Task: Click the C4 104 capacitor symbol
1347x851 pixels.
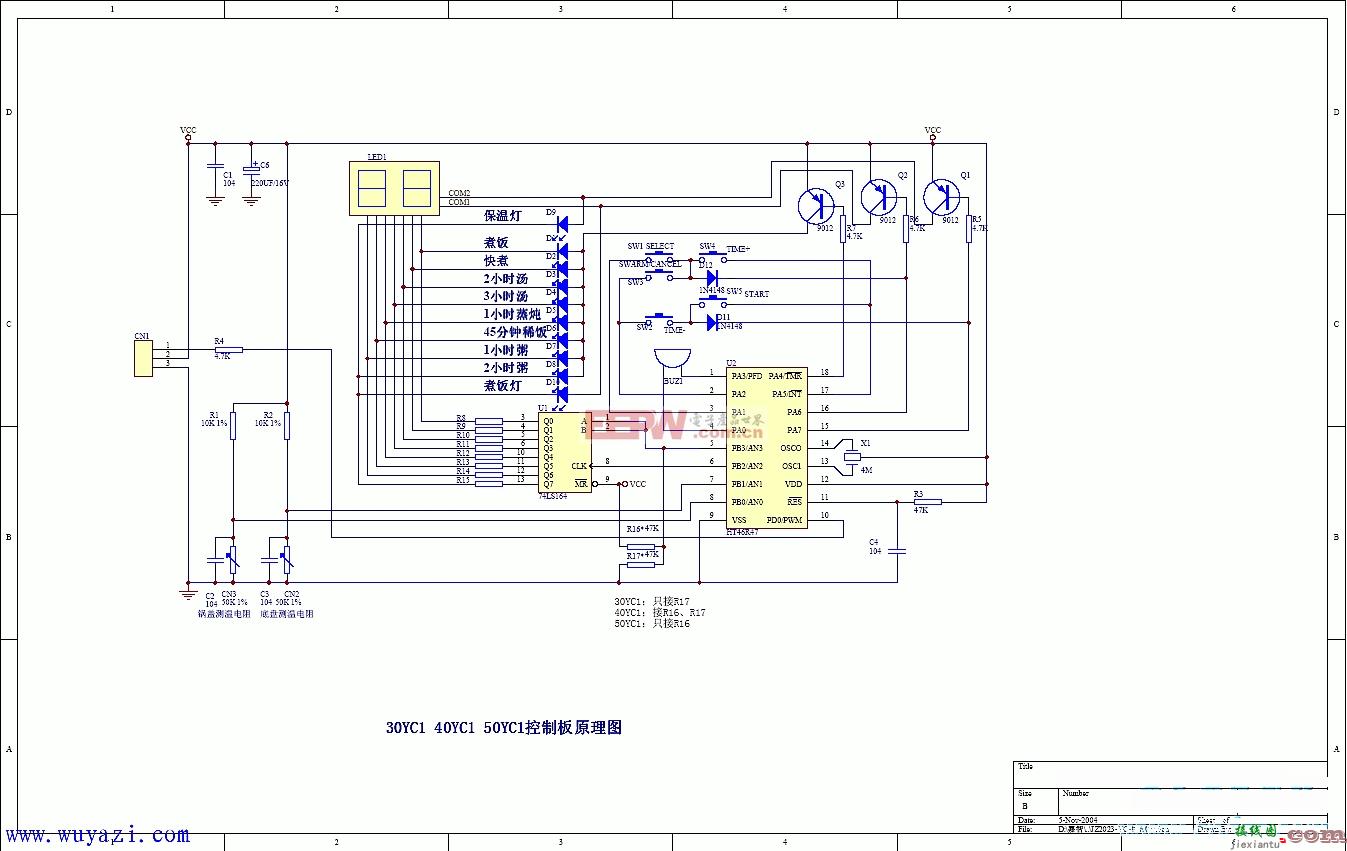Action: click(x=897, y=550)
